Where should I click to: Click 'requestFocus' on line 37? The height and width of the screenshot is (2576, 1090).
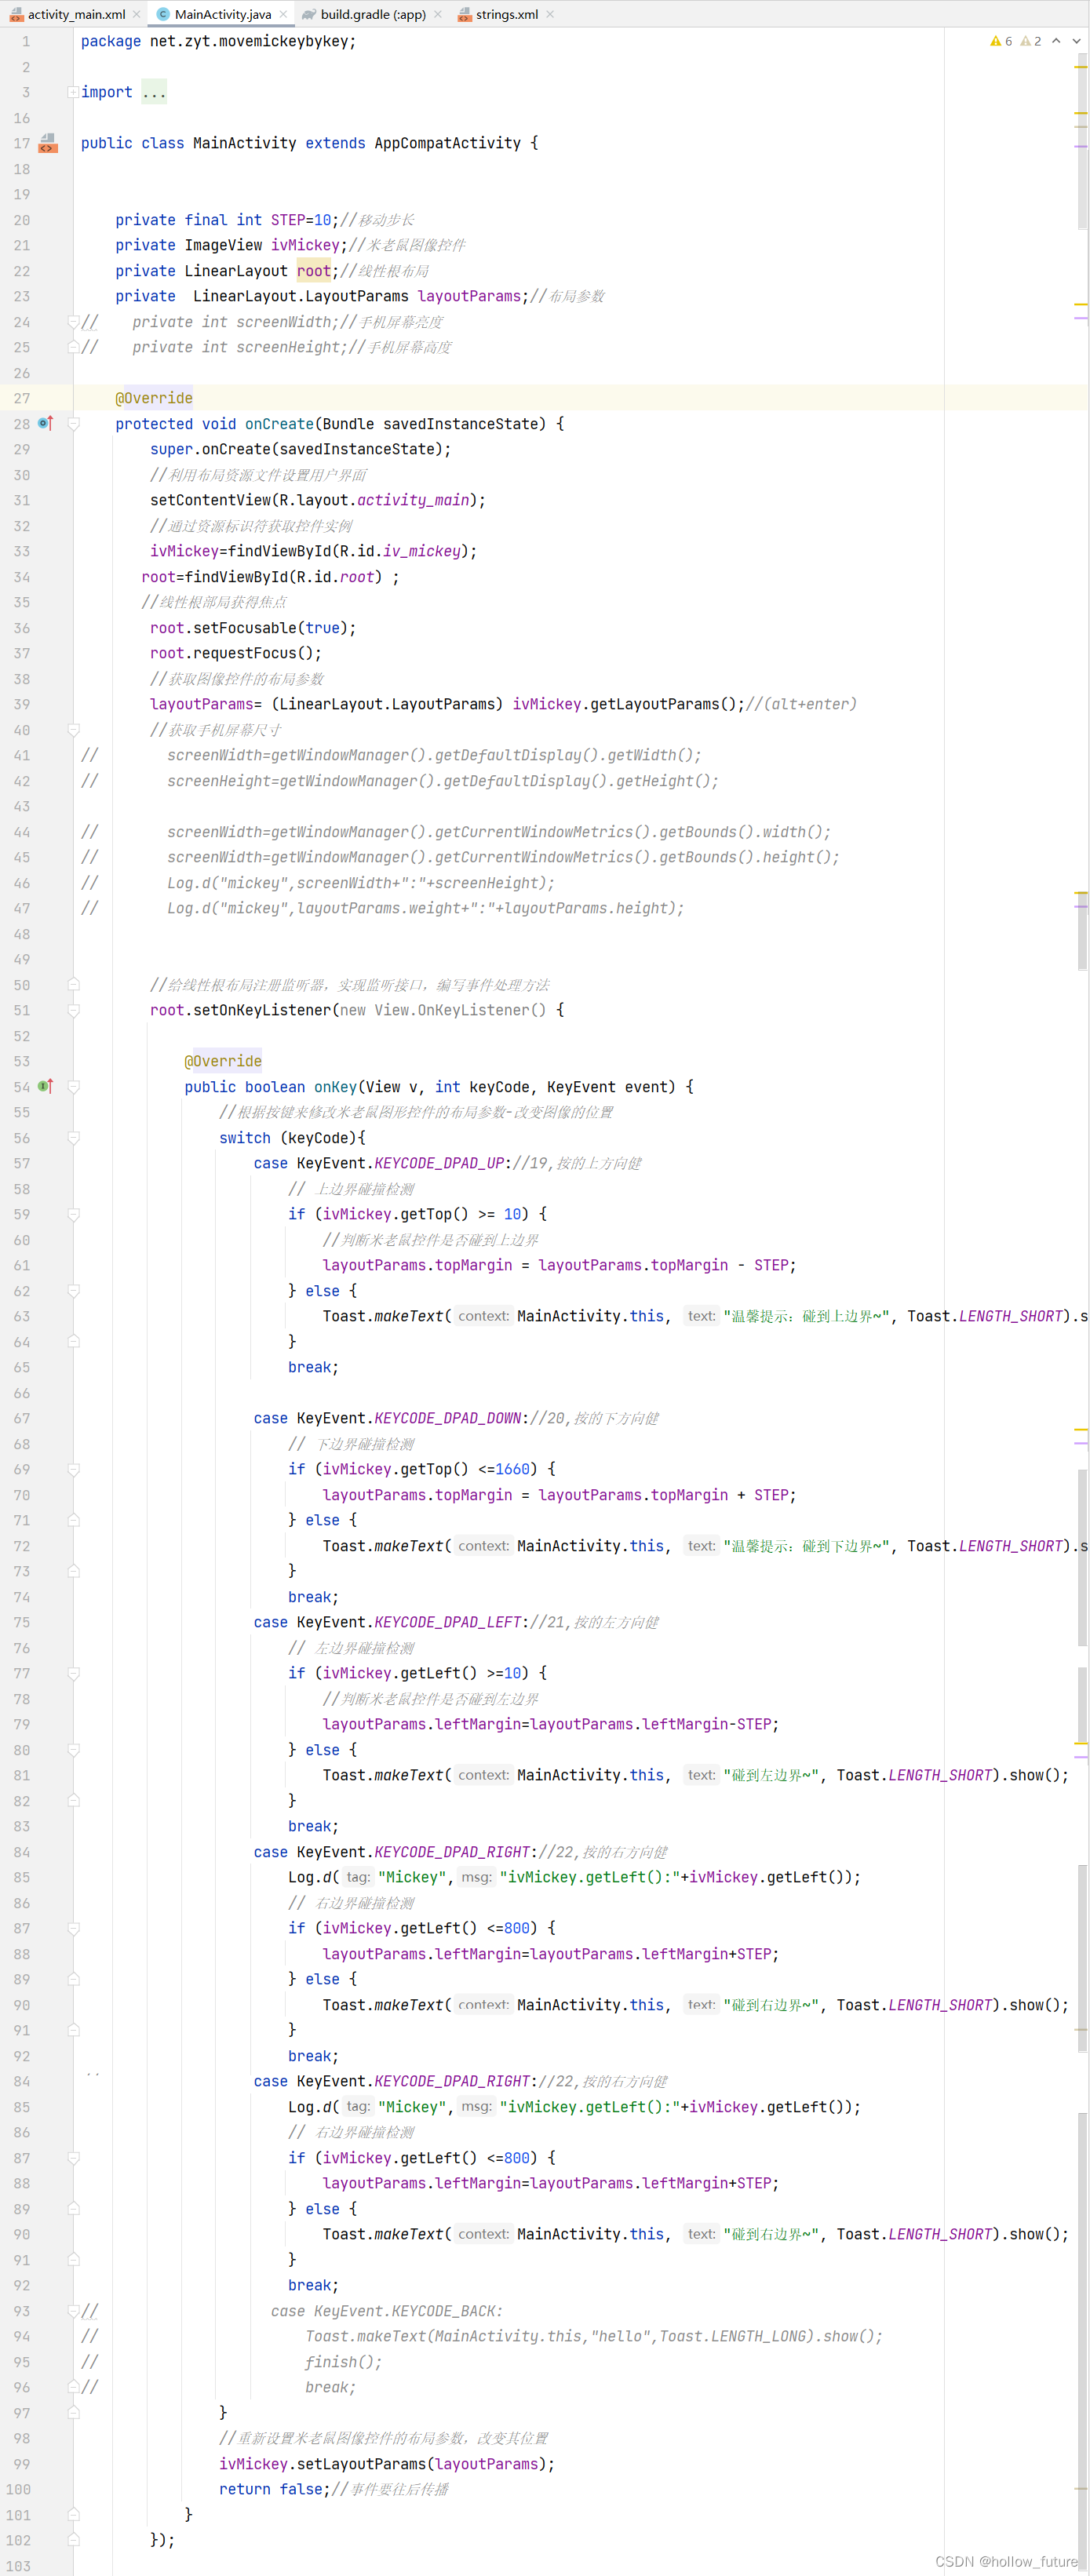click(x=244, y=653)
